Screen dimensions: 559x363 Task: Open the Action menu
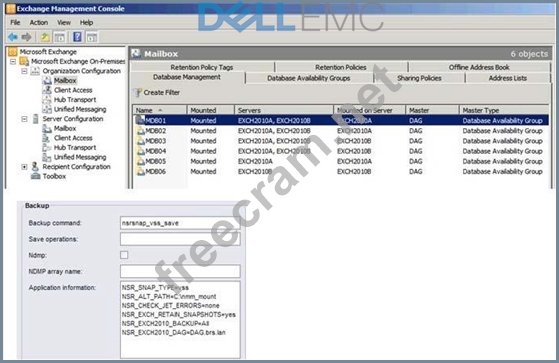tap(39, 22)
